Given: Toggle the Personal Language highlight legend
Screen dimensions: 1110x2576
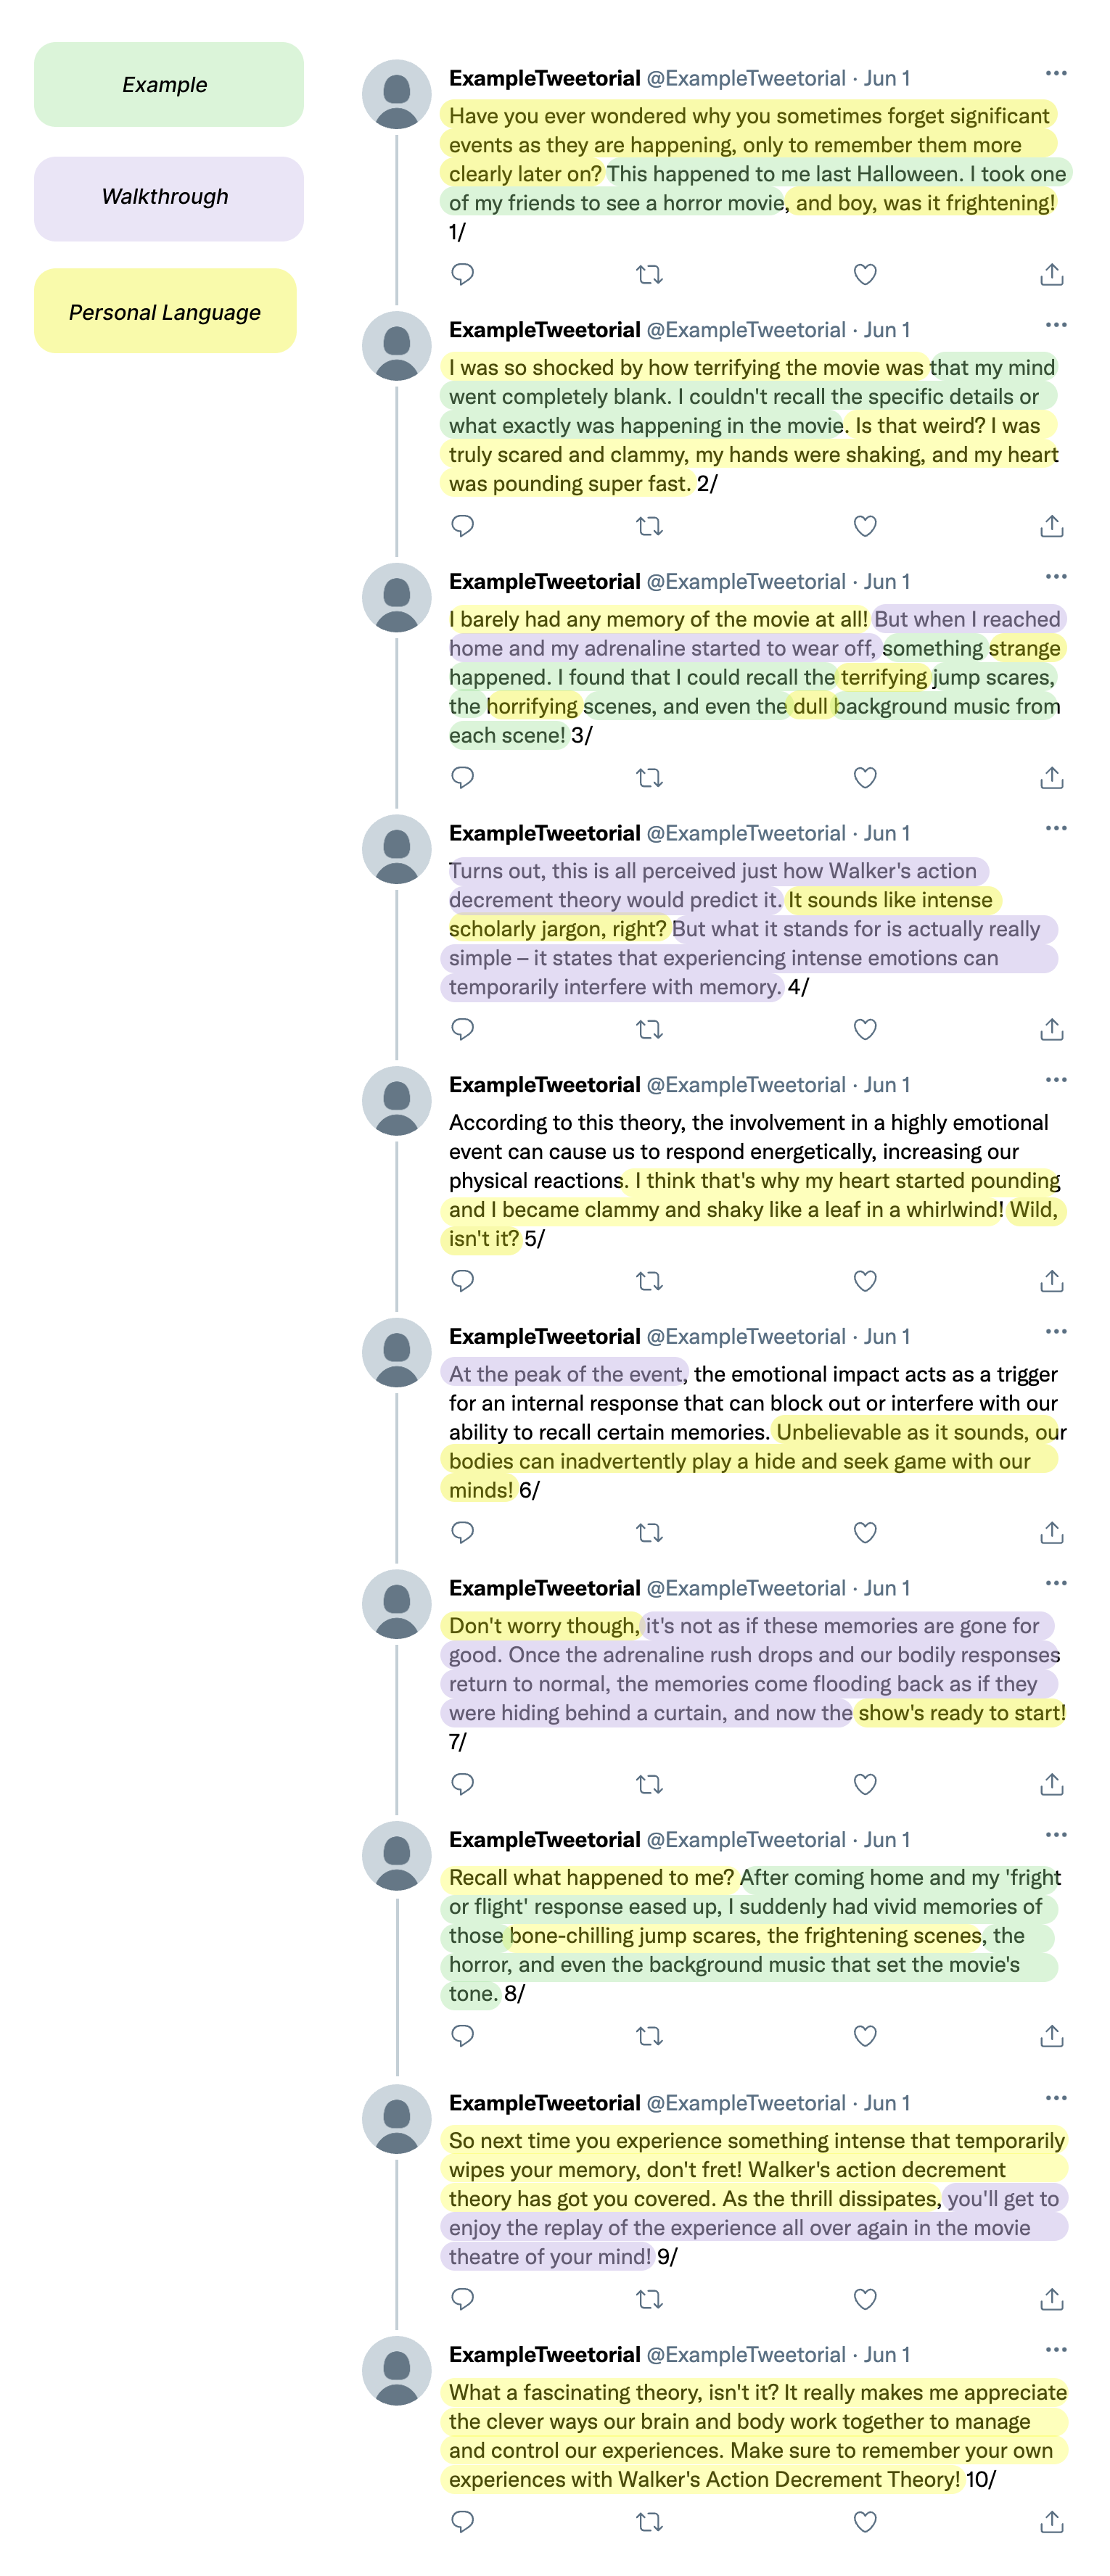Looking at the screenshot, I should coord(165,311).
